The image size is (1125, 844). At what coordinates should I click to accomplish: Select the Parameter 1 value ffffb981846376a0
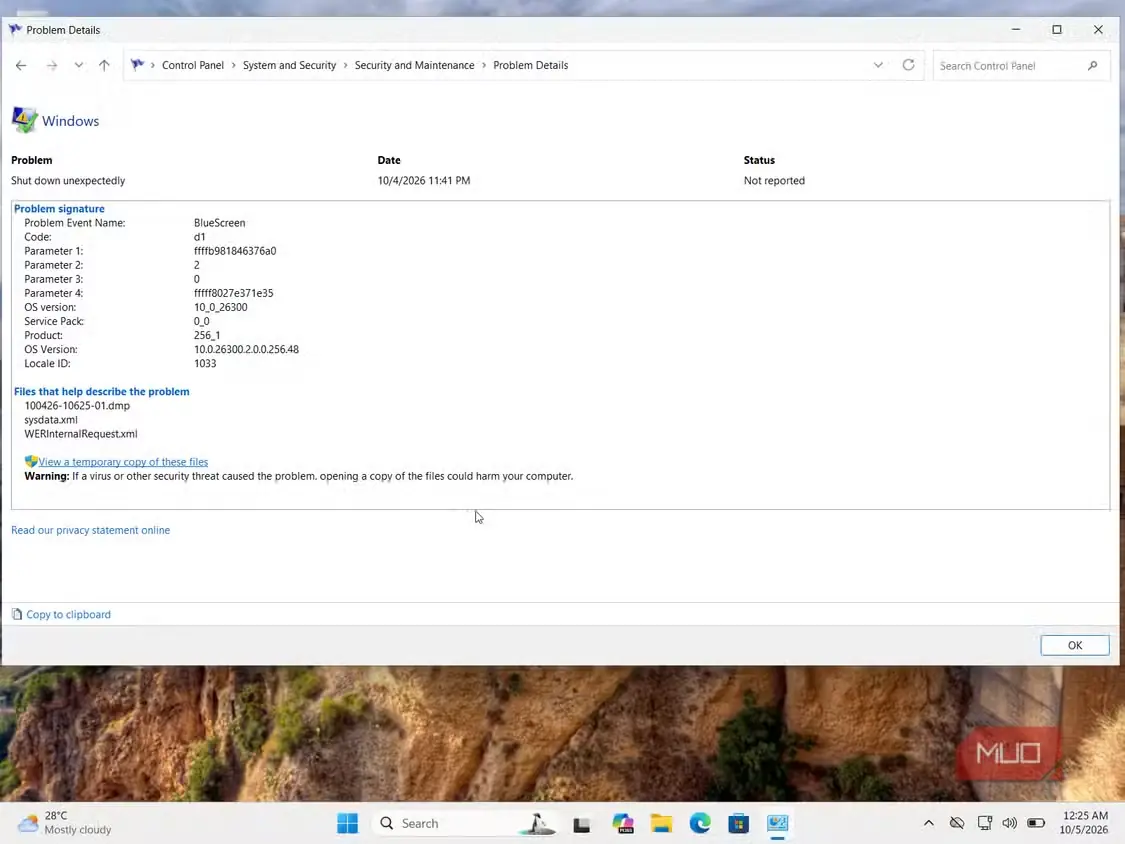(235, 251)
